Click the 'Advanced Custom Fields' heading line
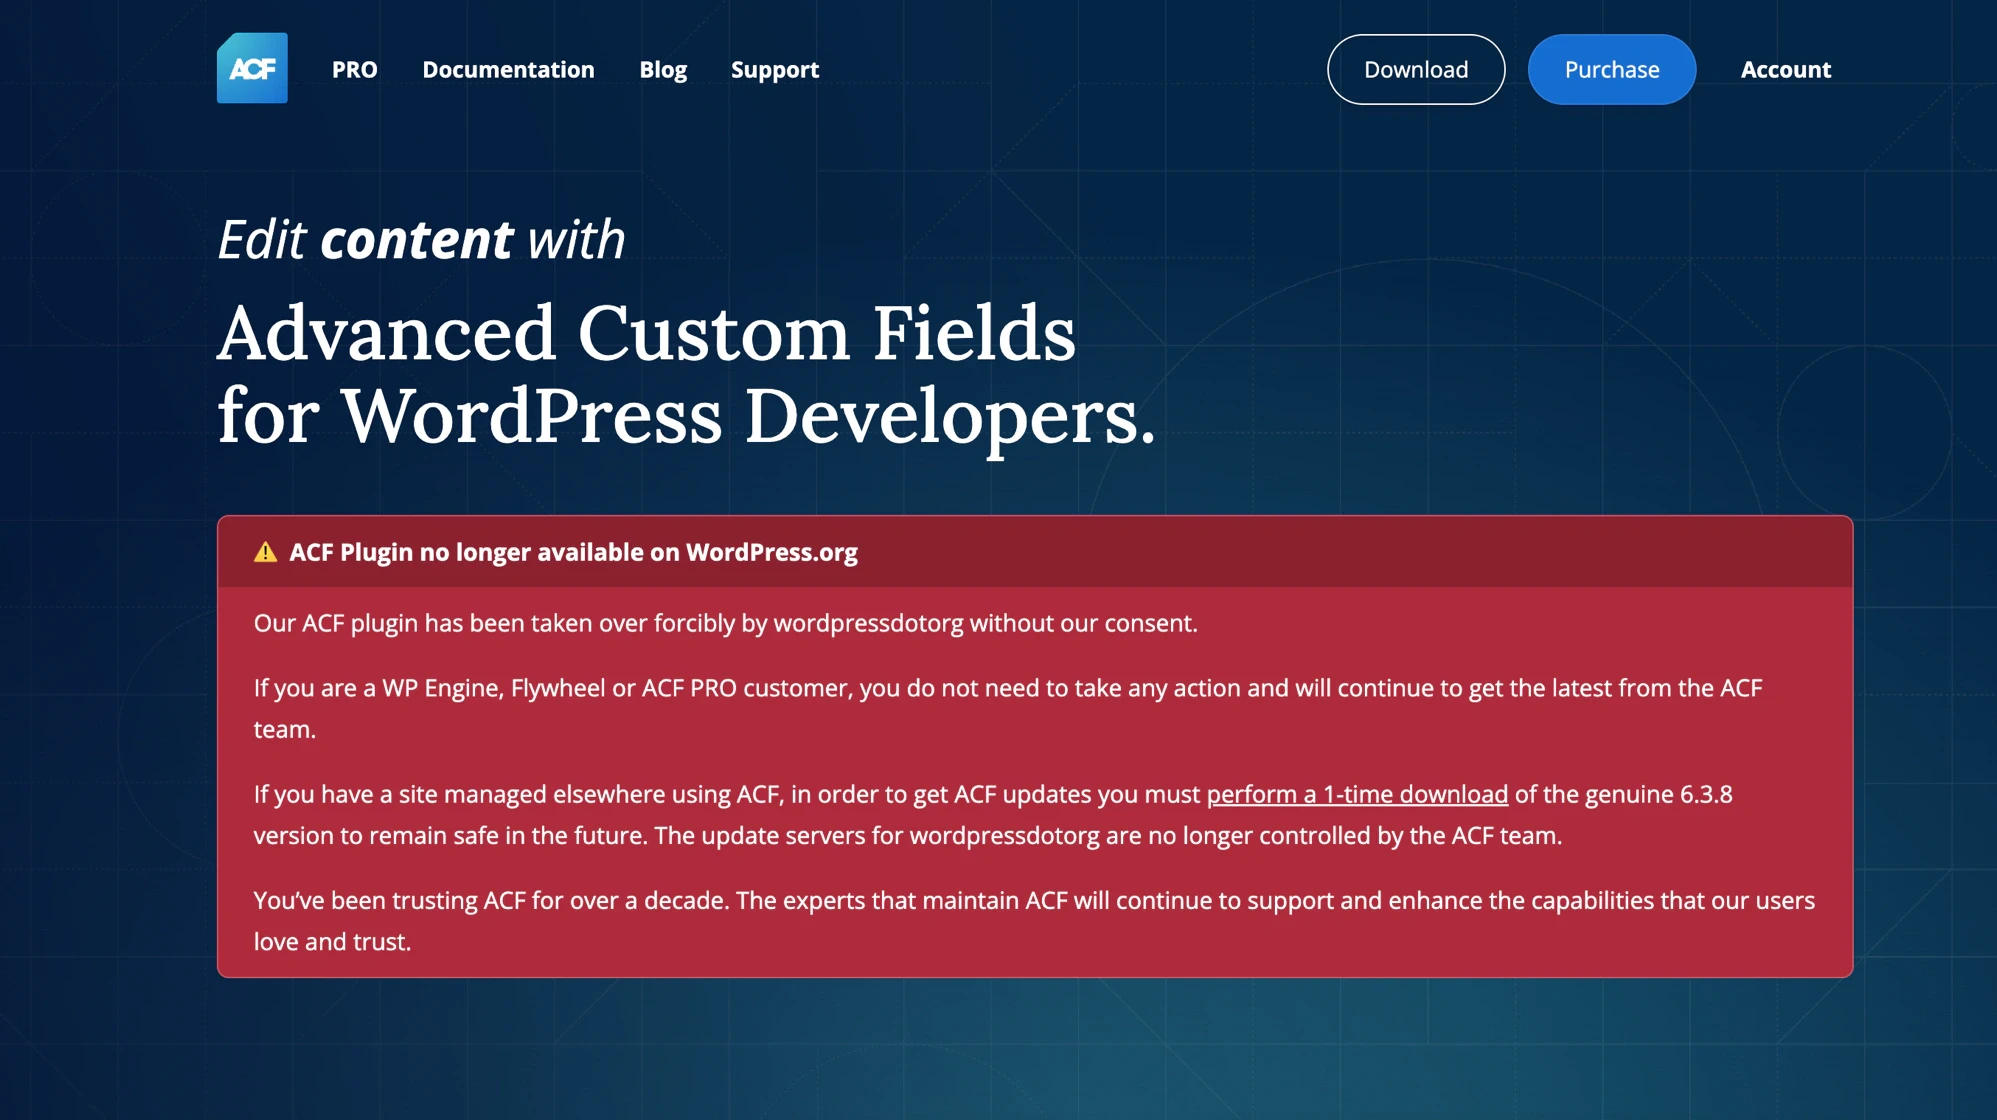The height and width of the screenshot is (1120, 1997). click(x=646, y=333)
